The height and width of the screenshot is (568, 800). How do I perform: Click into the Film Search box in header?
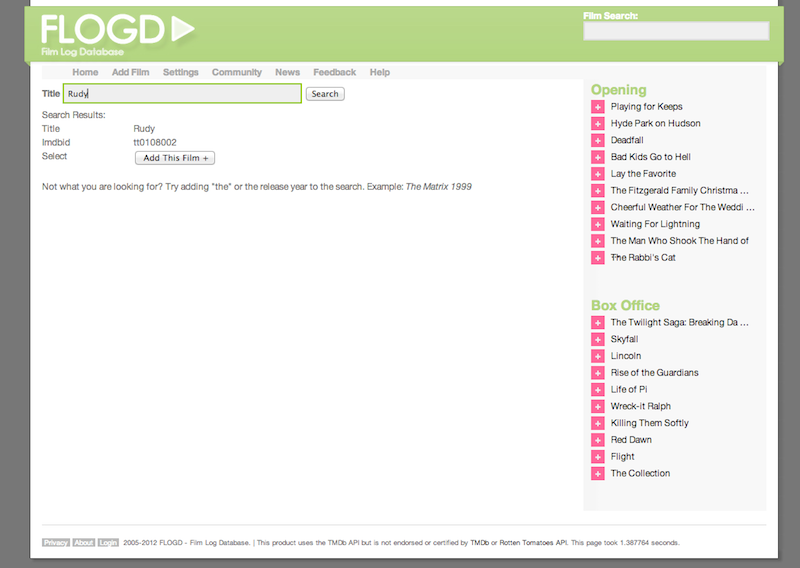tap(676, 31)
